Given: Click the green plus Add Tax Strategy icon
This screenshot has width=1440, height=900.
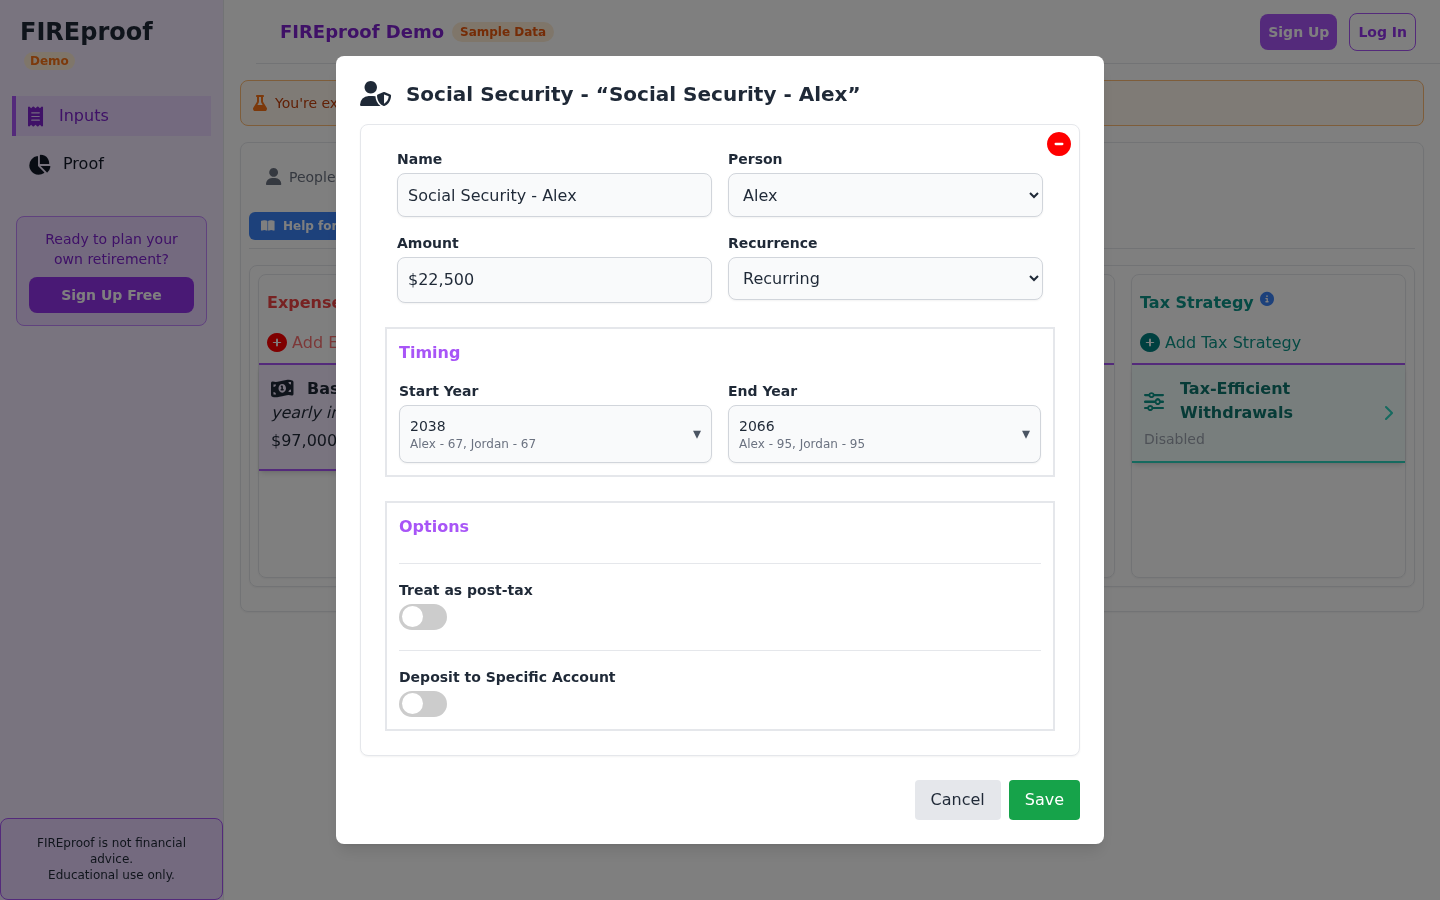Looking at the screenshot, I should (x=1150, y=343).
